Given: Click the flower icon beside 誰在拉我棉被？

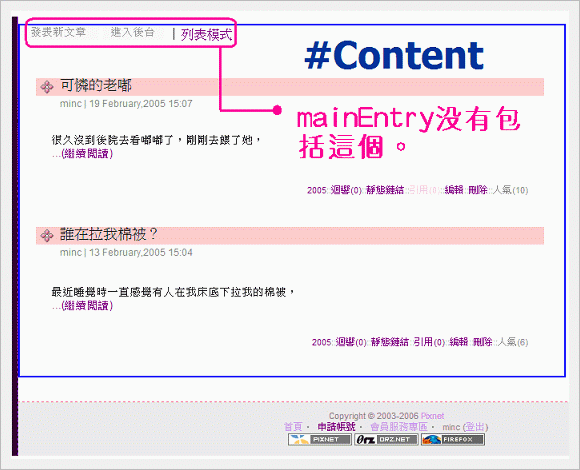Looking at the screenshot, I should [47, 236].
